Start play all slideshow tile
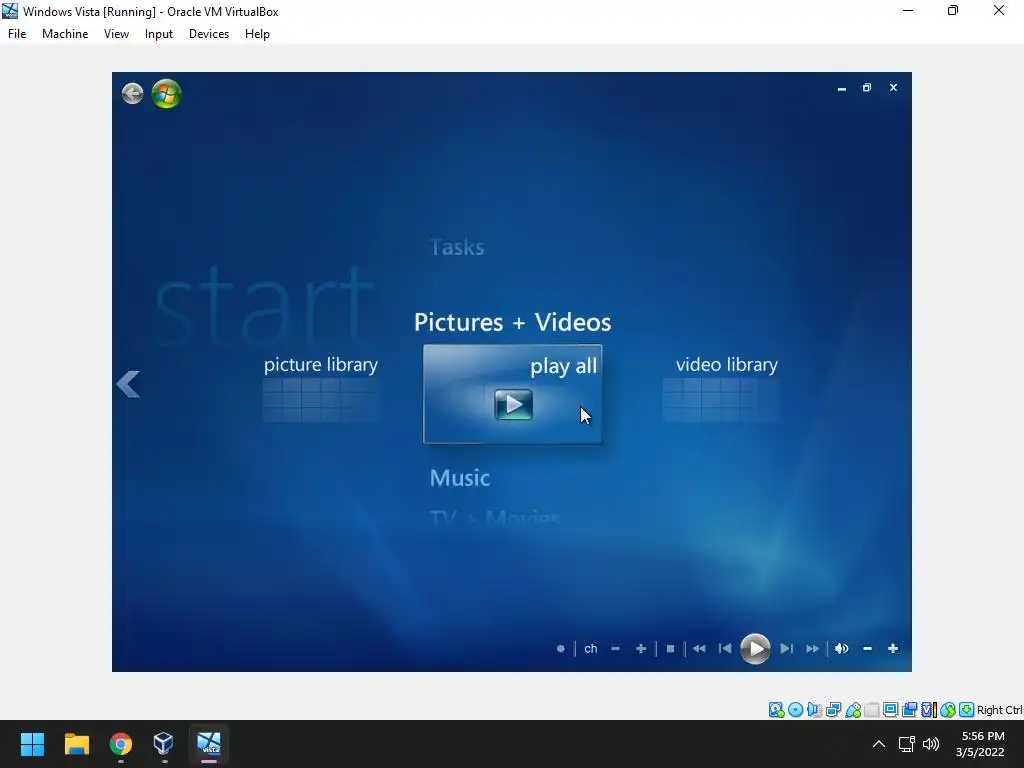Viewport: 1024px width, 768px height. tap(513, 394)
